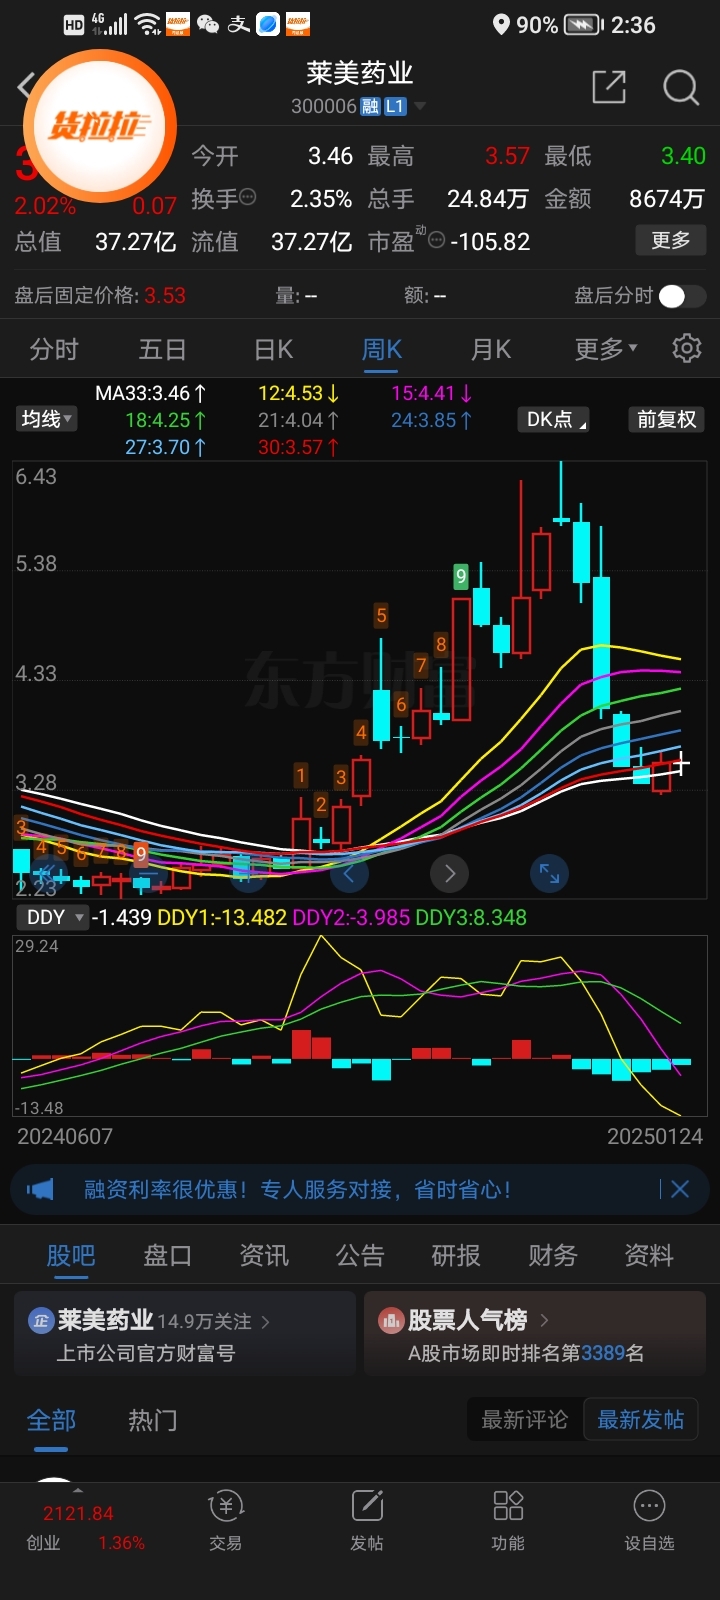Switch to 日K chart tab

273,349
